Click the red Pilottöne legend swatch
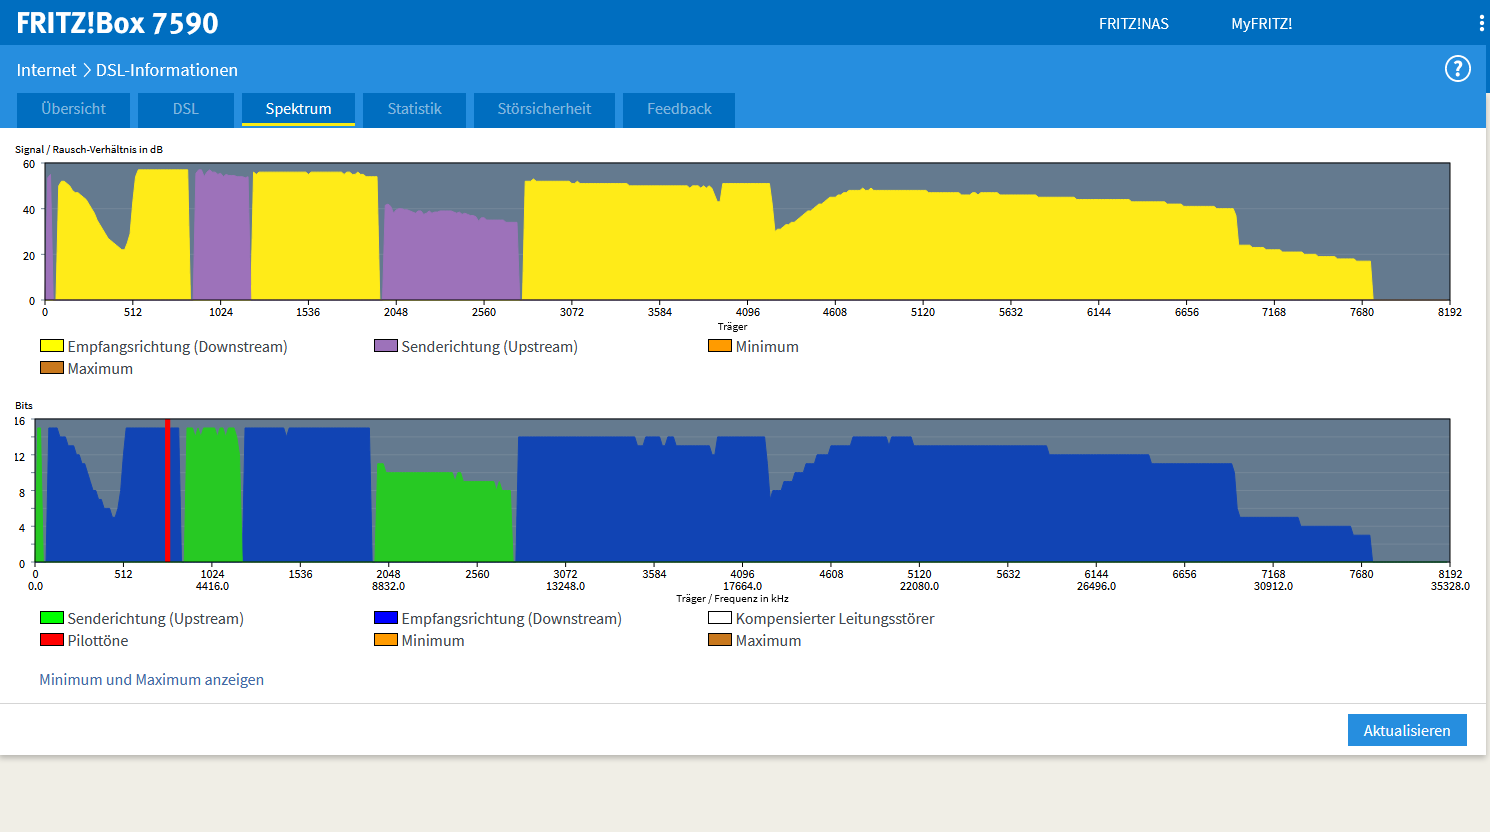1490x832 pixels. (52, 640)
